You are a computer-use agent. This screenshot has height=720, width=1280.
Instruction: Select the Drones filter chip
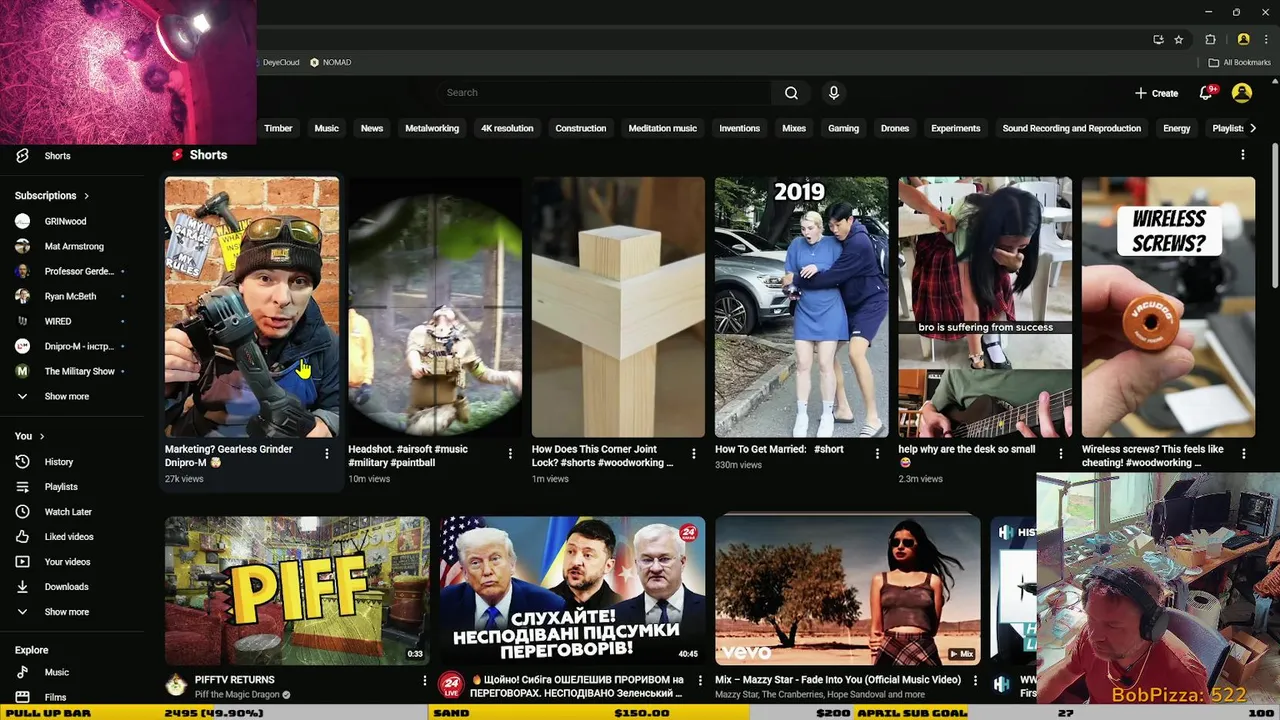[x=895, y=128]
